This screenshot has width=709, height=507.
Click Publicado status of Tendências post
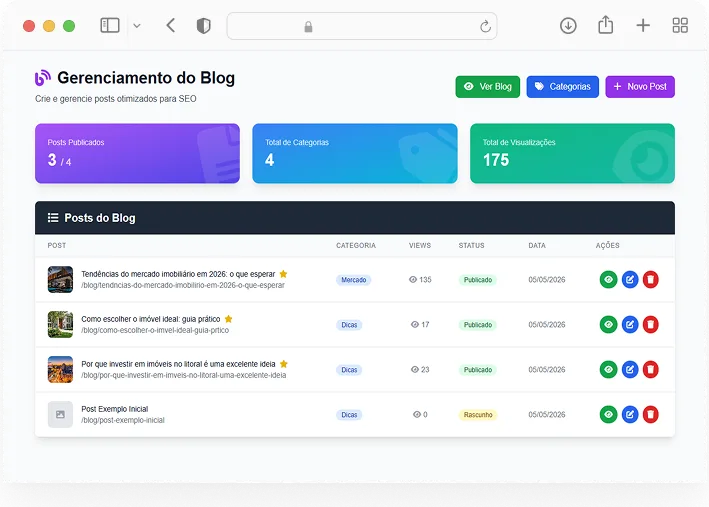(x=478, y=280)
